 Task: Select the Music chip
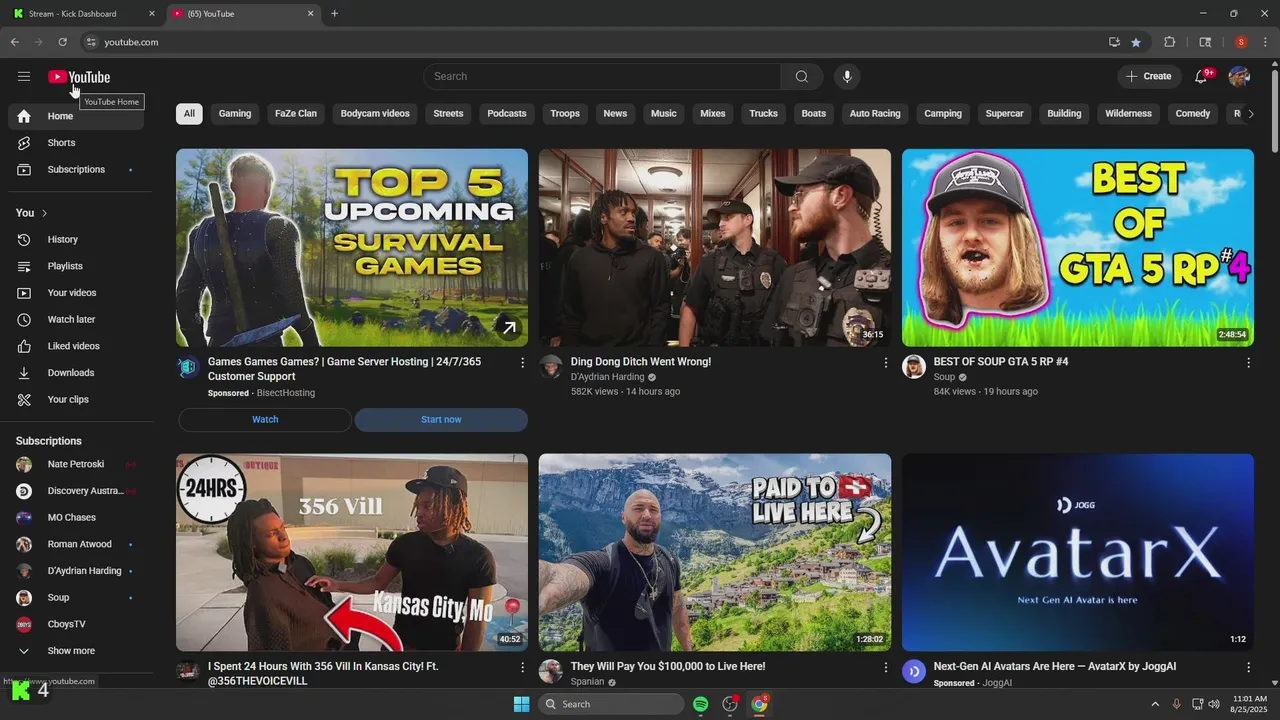pos(664,114)
